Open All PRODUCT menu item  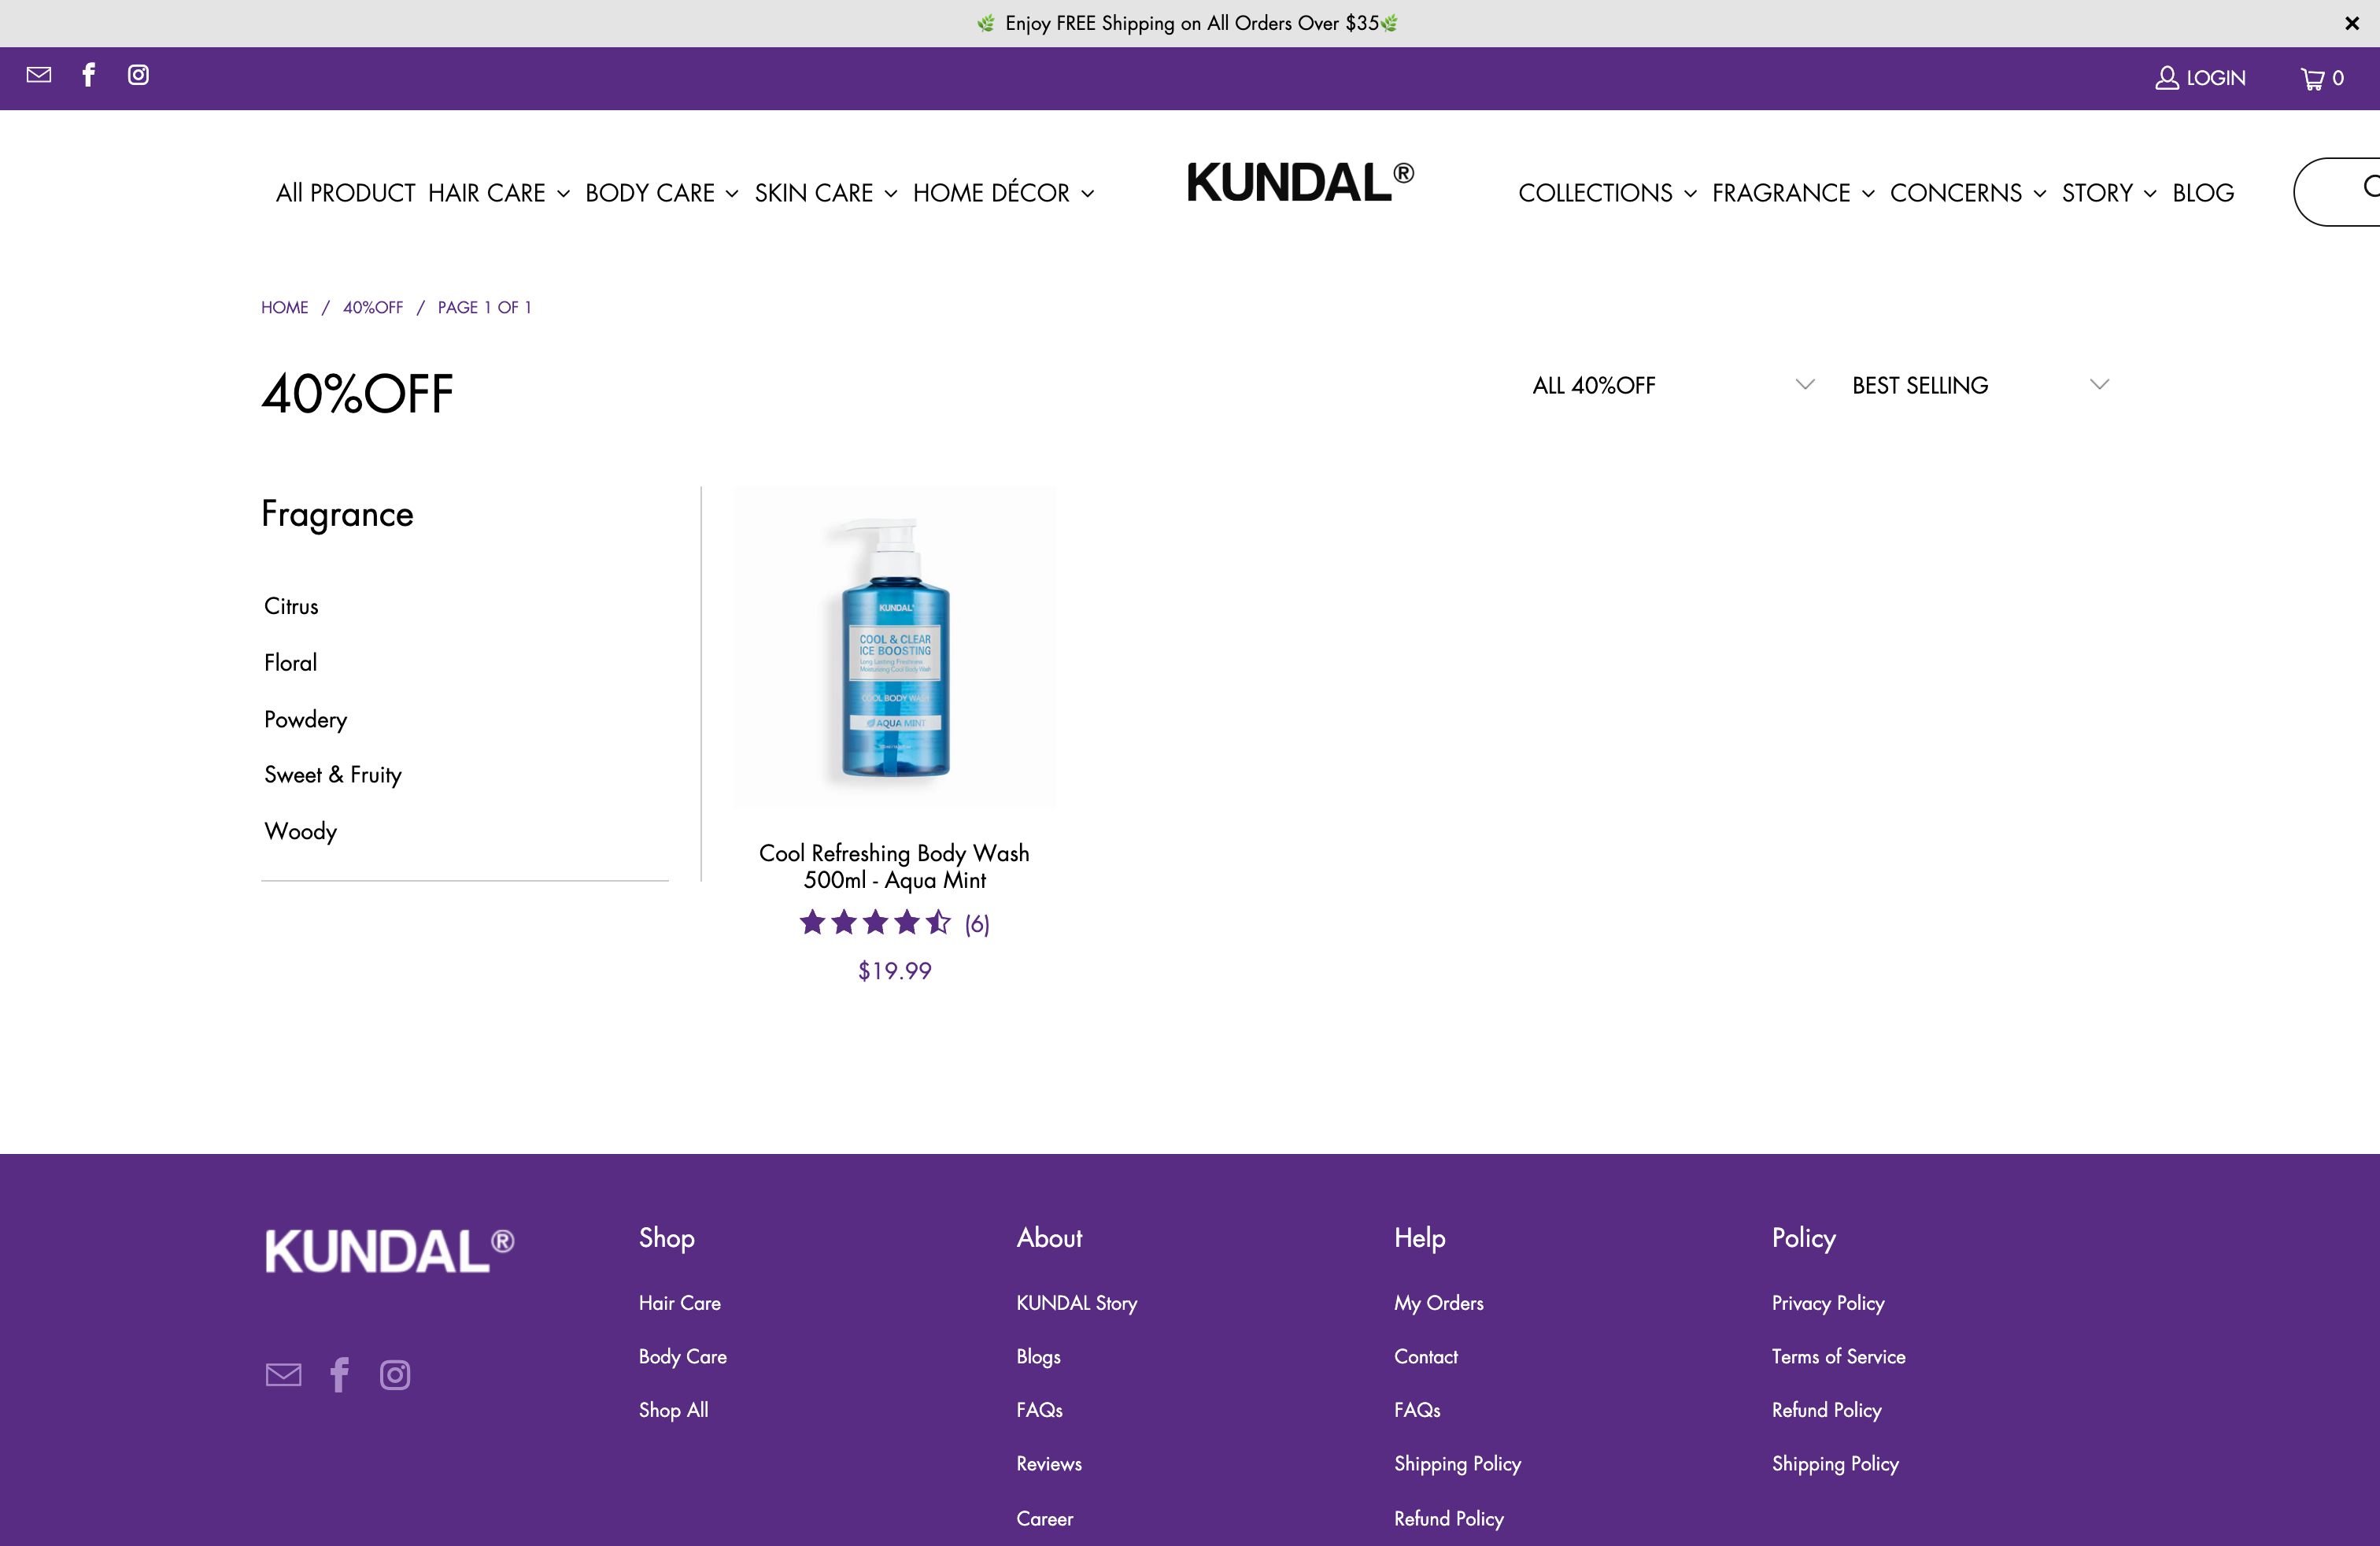[345, 193]
